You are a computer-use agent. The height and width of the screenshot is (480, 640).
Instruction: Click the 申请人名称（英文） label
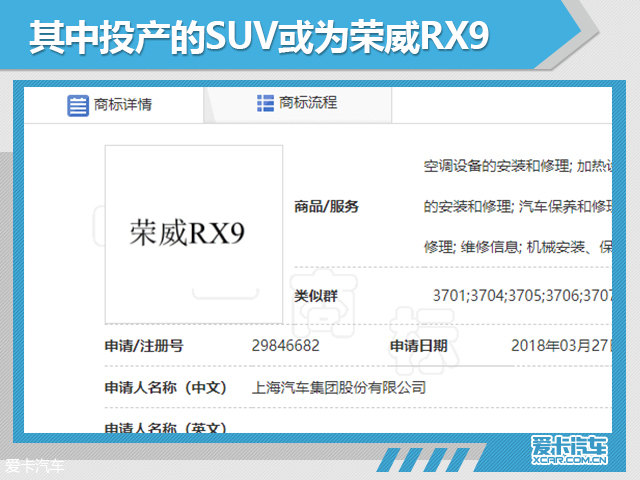coord(166,427)
